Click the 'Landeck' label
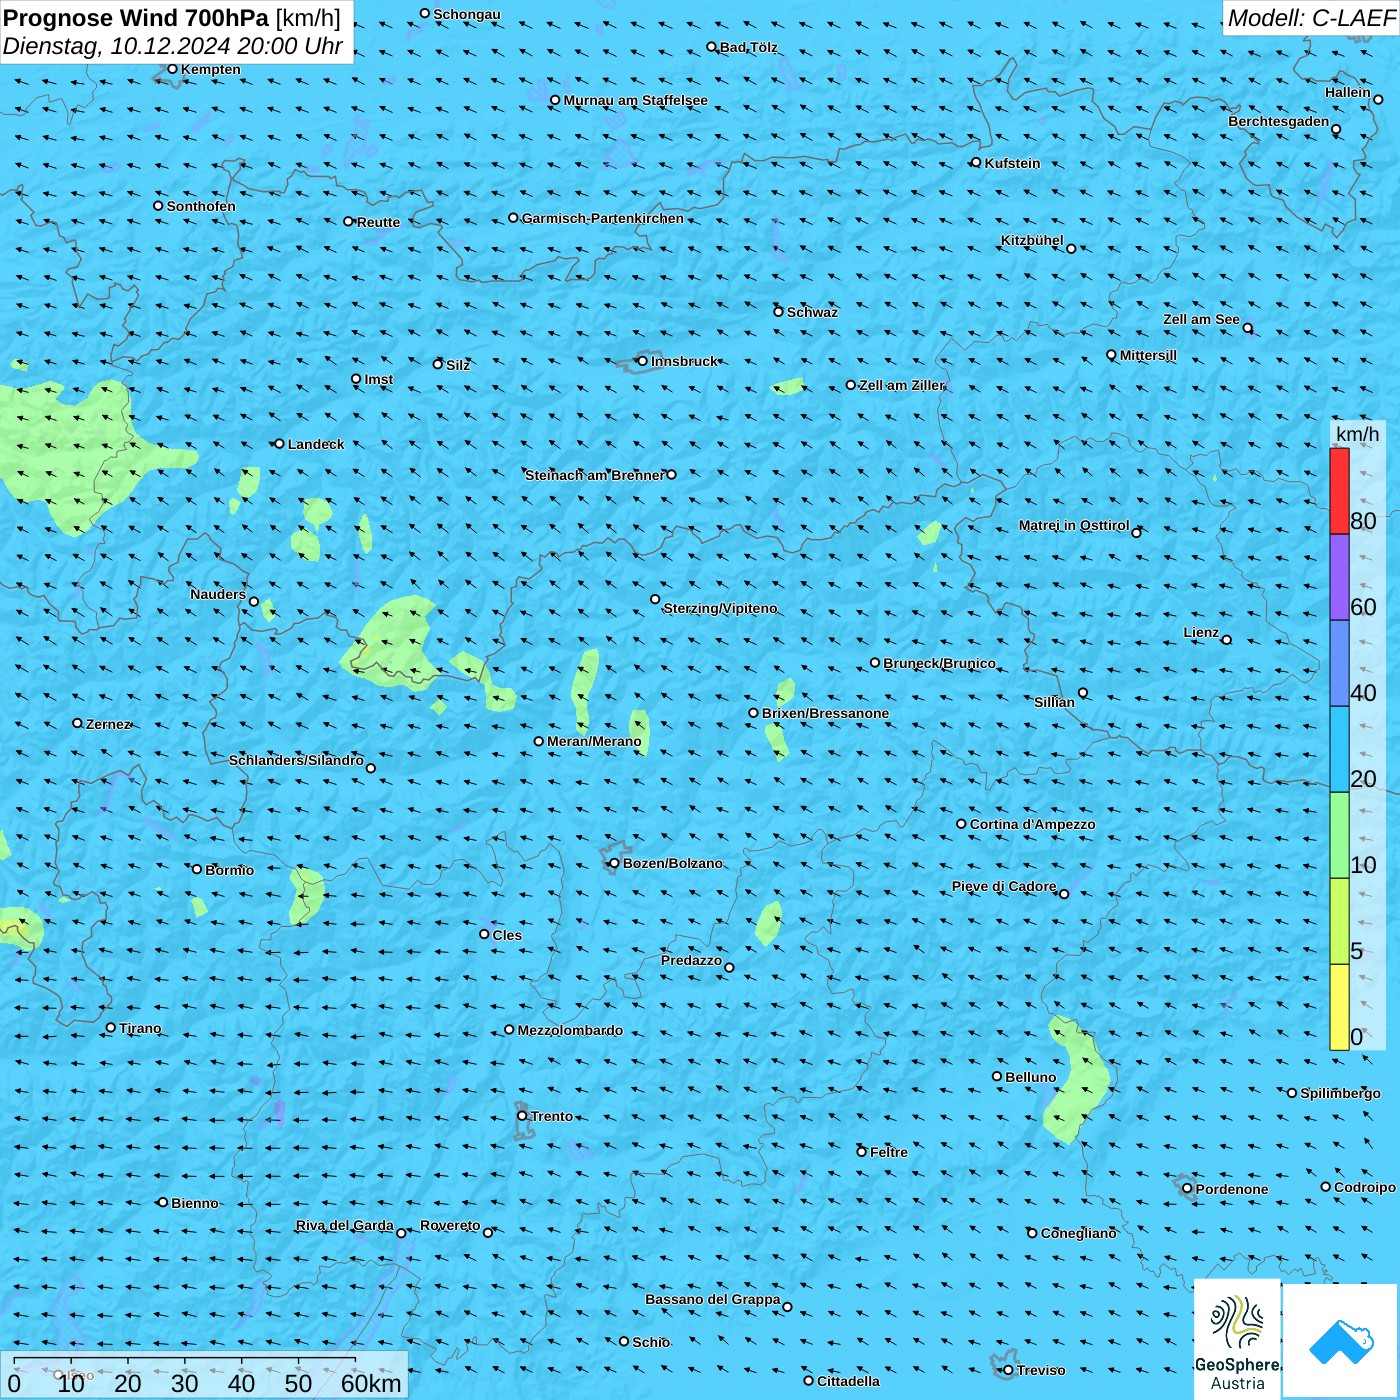The image size is (1400, 1400). pos(316,444)
